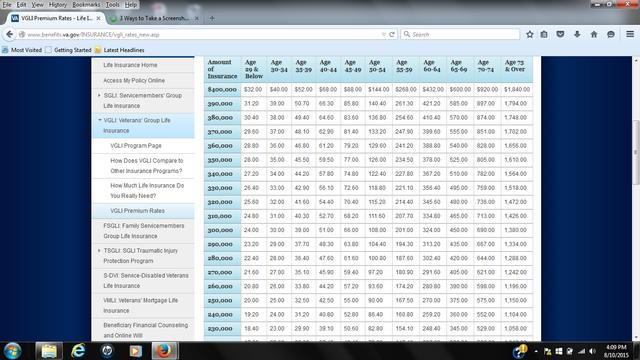This screenshot has width=640, height=360.
Task: Open the Edit menu
Action: click(x=21, y=5)
